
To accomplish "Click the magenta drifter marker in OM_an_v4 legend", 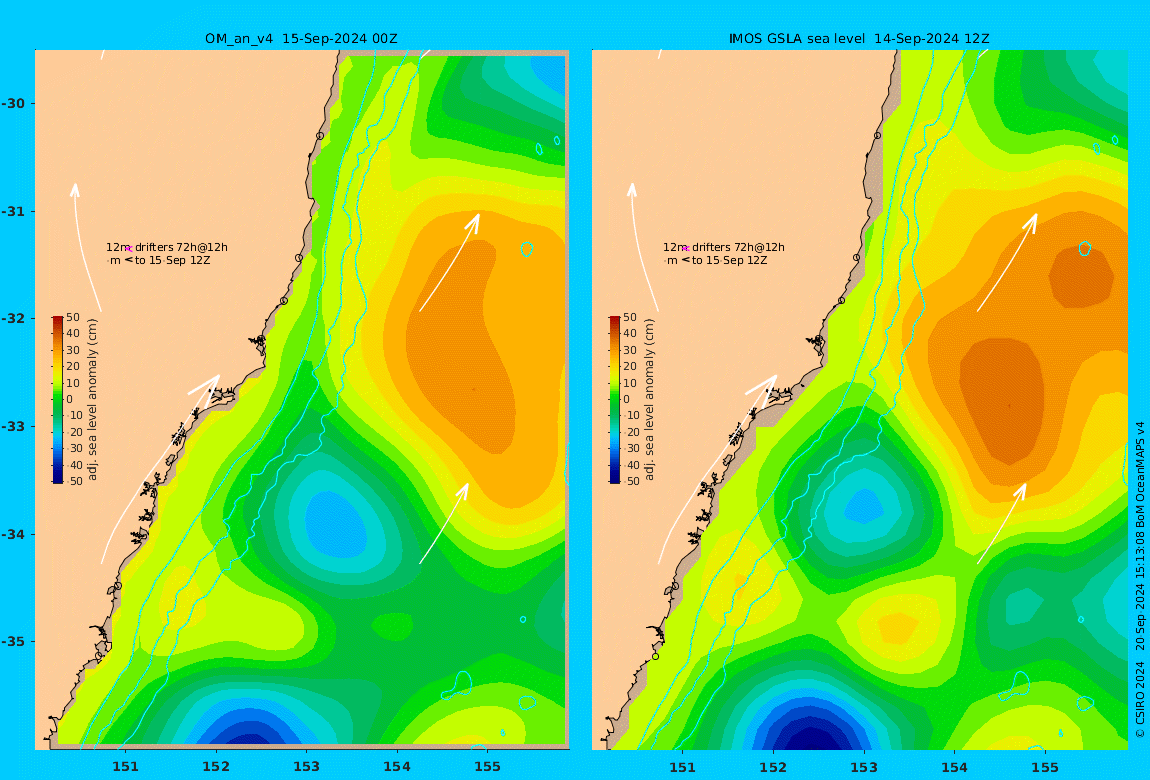I will (128, 249).
